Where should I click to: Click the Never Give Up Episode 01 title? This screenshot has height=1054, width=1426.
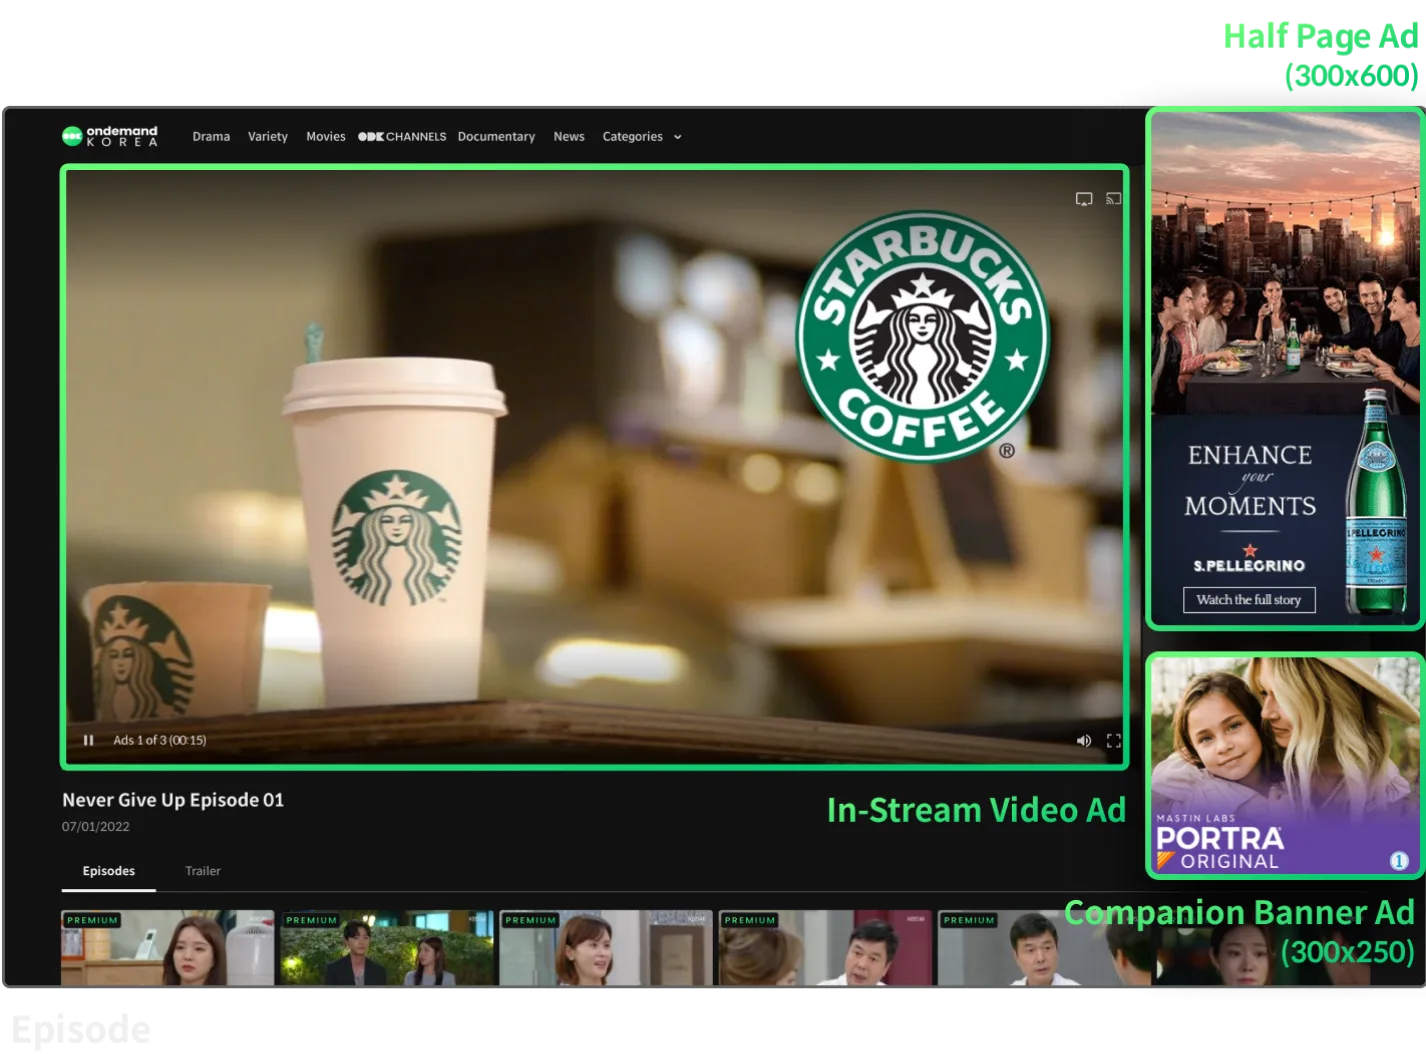coord(173,800)
